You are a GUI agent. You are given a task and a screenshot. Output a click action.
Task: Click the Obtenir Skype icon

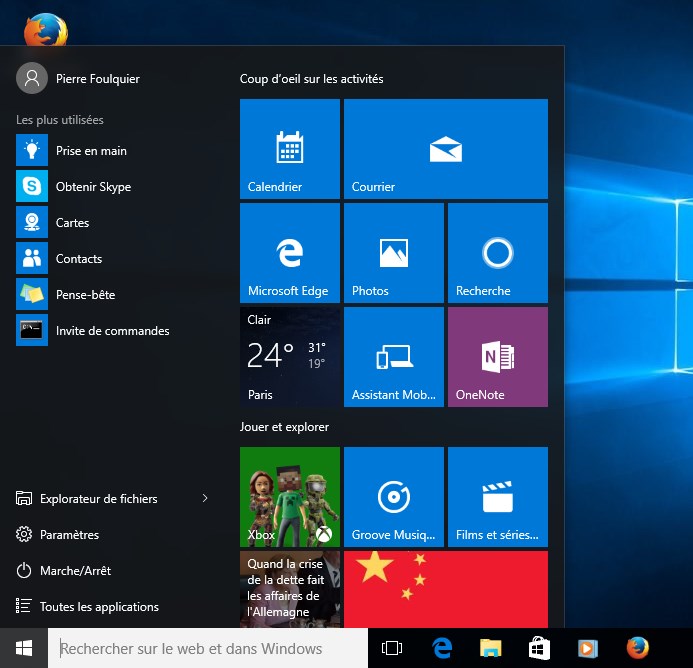point(32,186)
